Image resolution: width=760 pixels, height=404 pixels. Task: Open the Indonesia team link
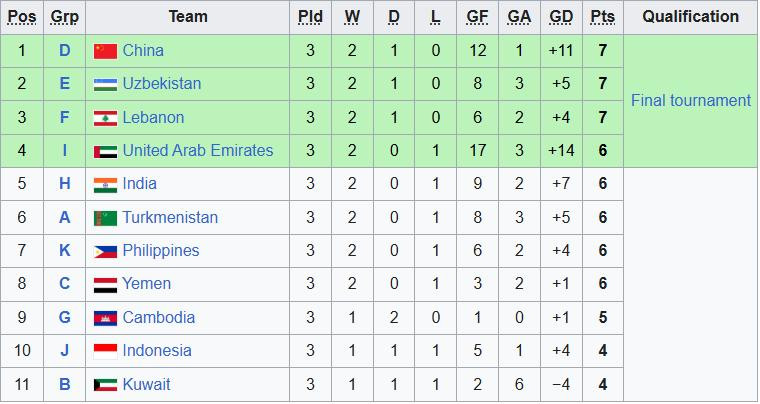157,351
